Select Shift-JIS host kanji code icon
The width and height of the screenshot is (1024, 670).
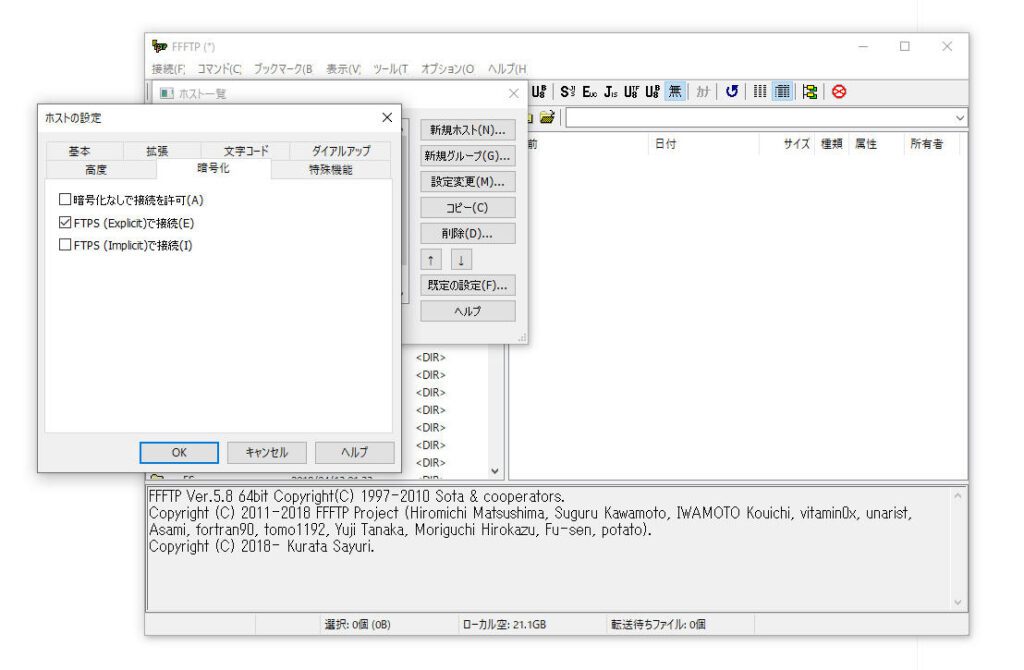568,92
